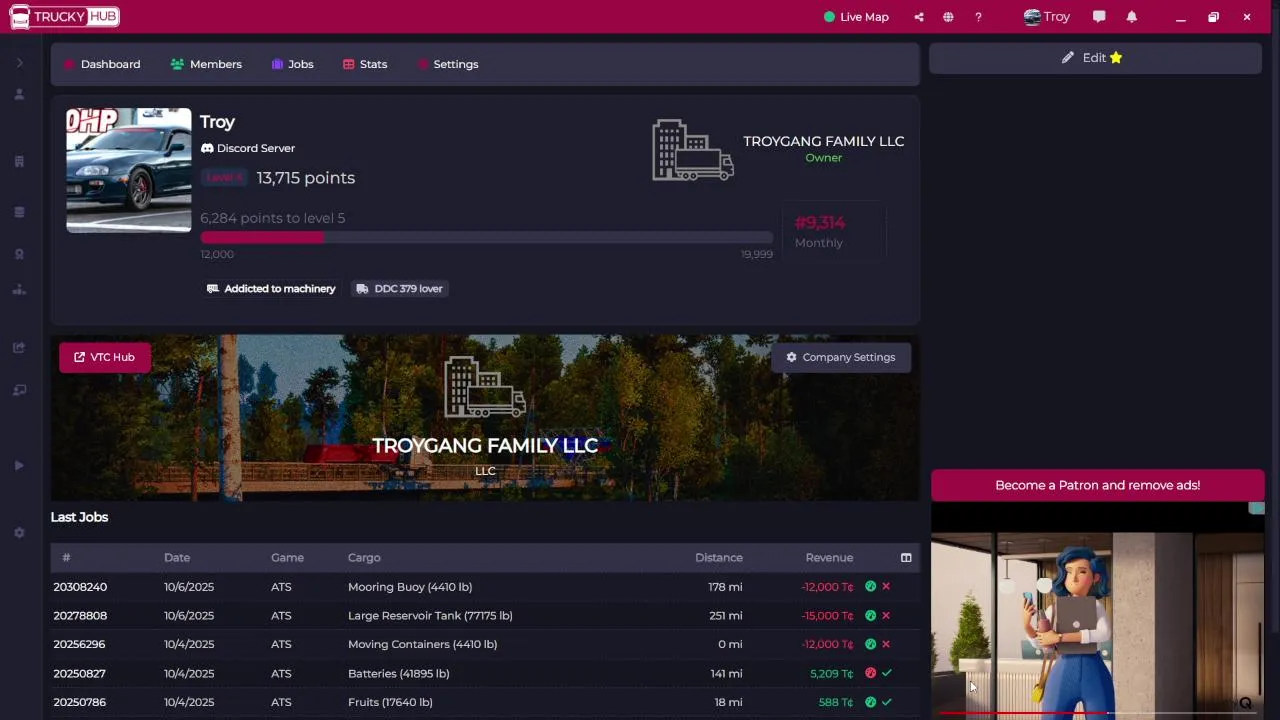Open job 20250827

click(79, 673)
